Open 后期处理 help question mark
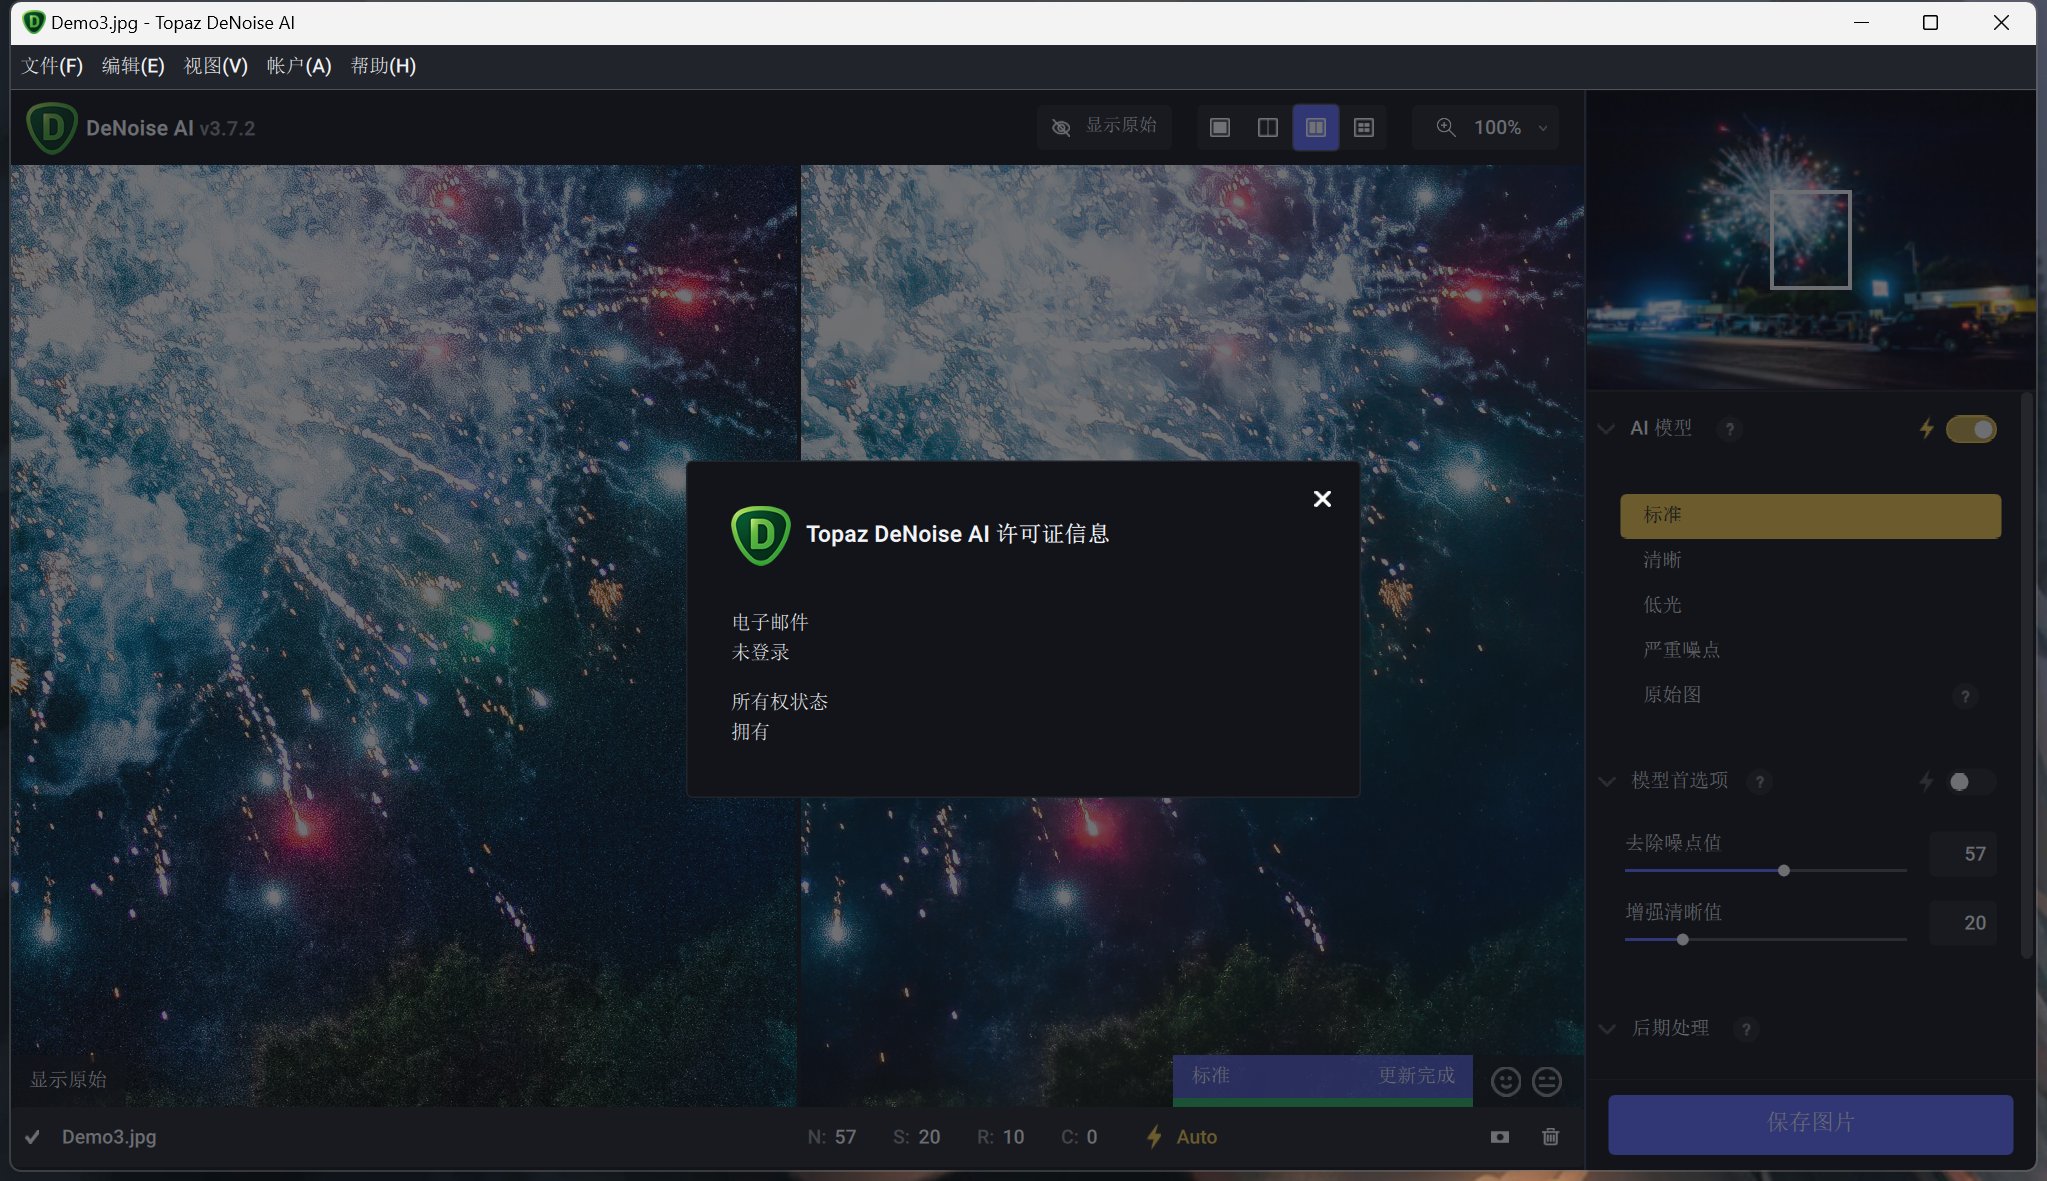This screenshot has width=2047, height=1181. 1746,1029
